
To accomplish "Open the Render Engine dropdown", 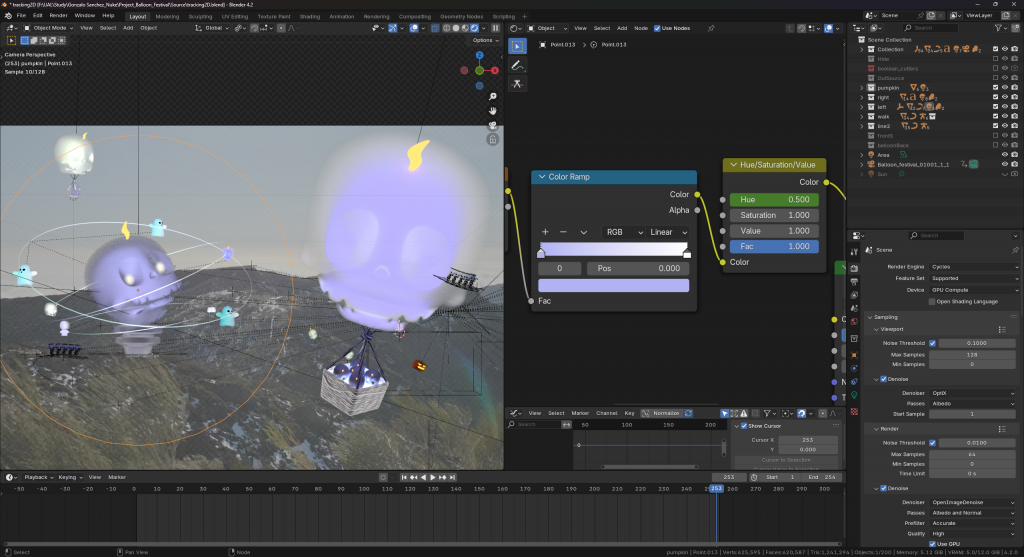I will pos(974,267).
